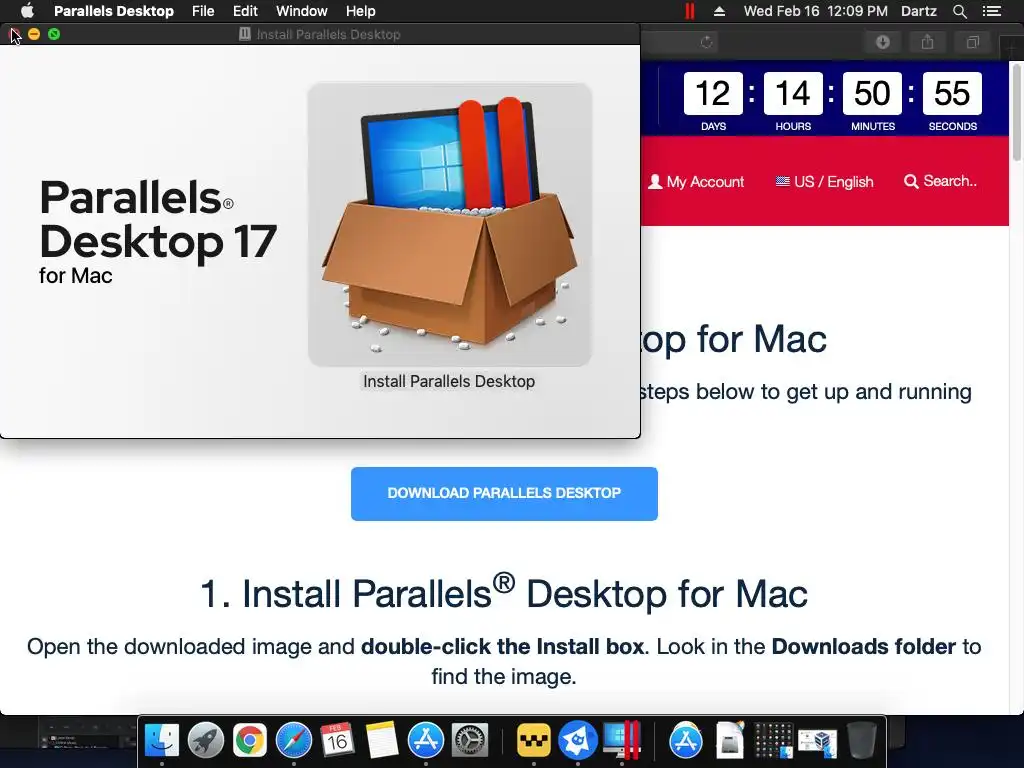Click the heading 1. Install Parallels Desktop for Mac

coord(504,592)
